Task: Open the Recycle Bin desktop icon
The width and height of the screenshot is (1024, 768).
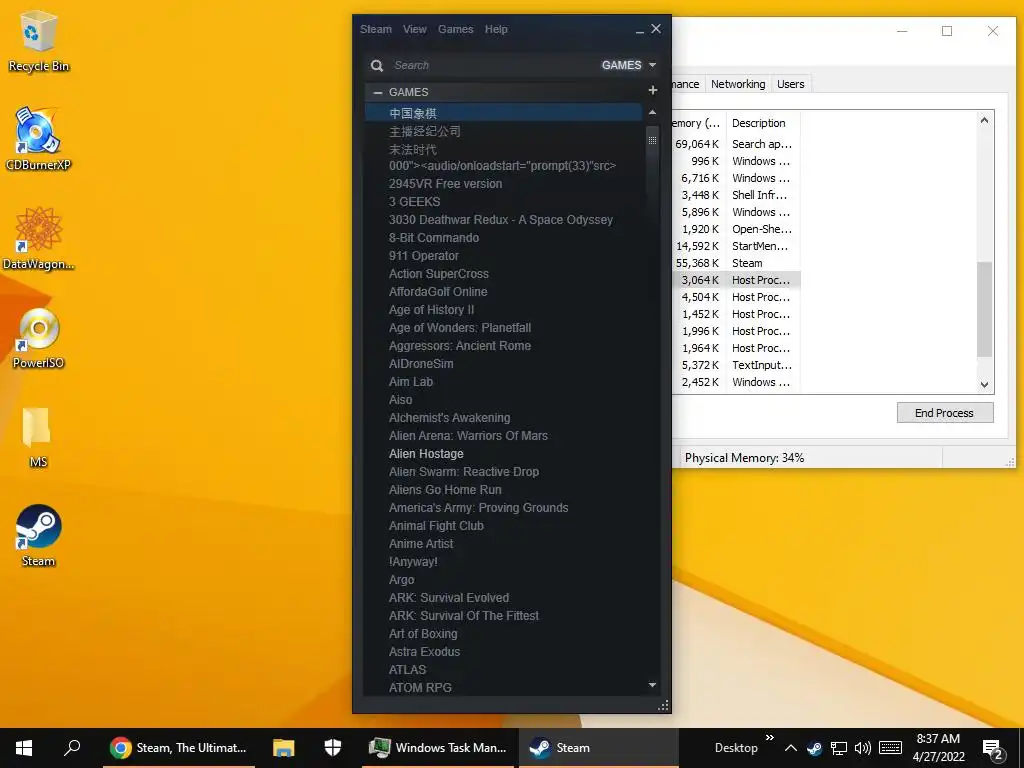Action: click(39, 42)
